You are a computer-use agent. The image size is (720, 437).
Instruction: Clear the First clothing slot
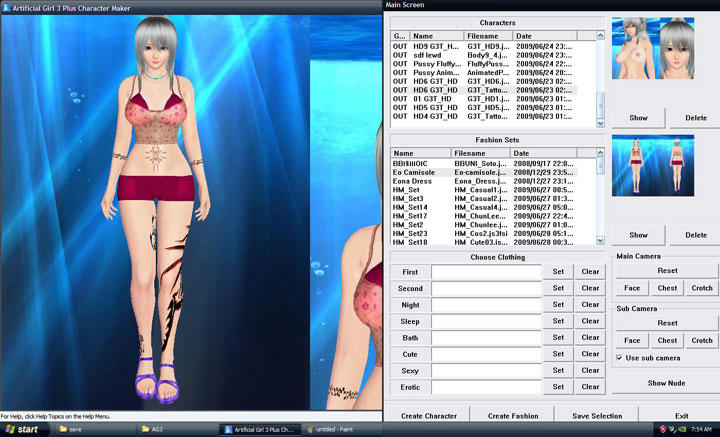tap(590, 272)
